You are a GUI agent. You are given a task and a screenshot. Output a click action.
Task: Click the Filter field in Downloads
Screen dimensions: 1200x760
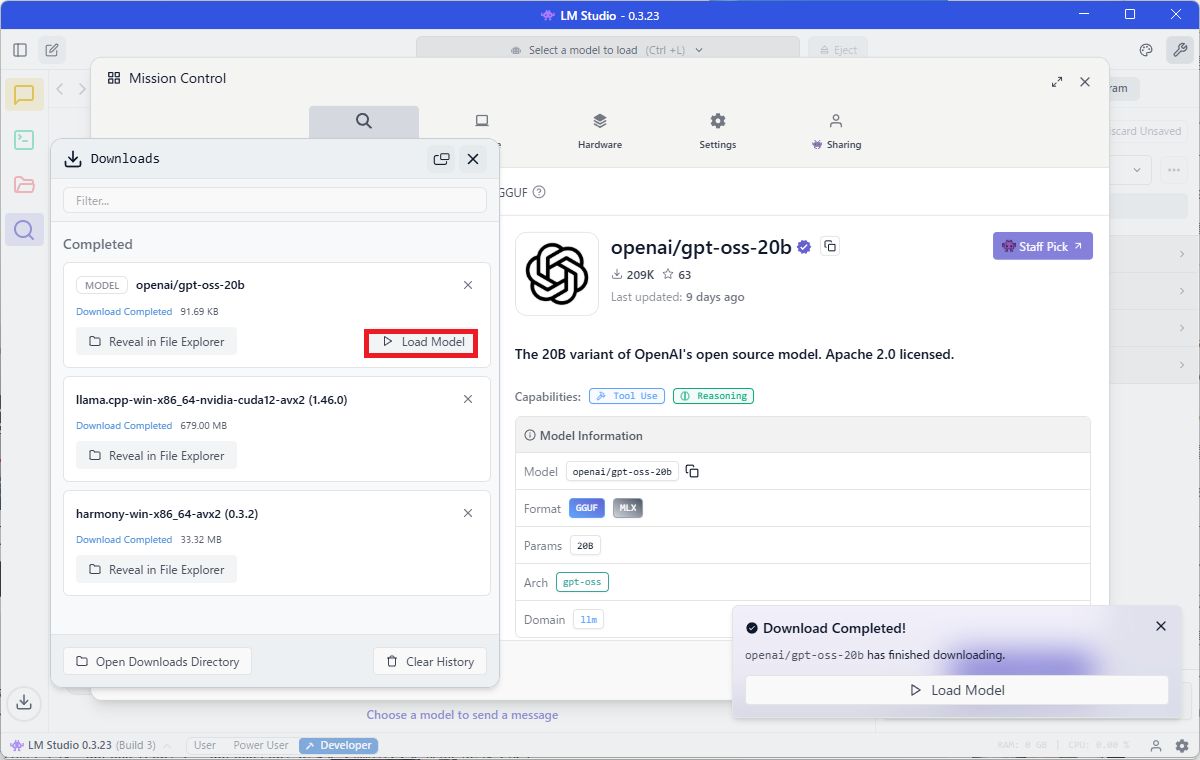pos(275,200)
